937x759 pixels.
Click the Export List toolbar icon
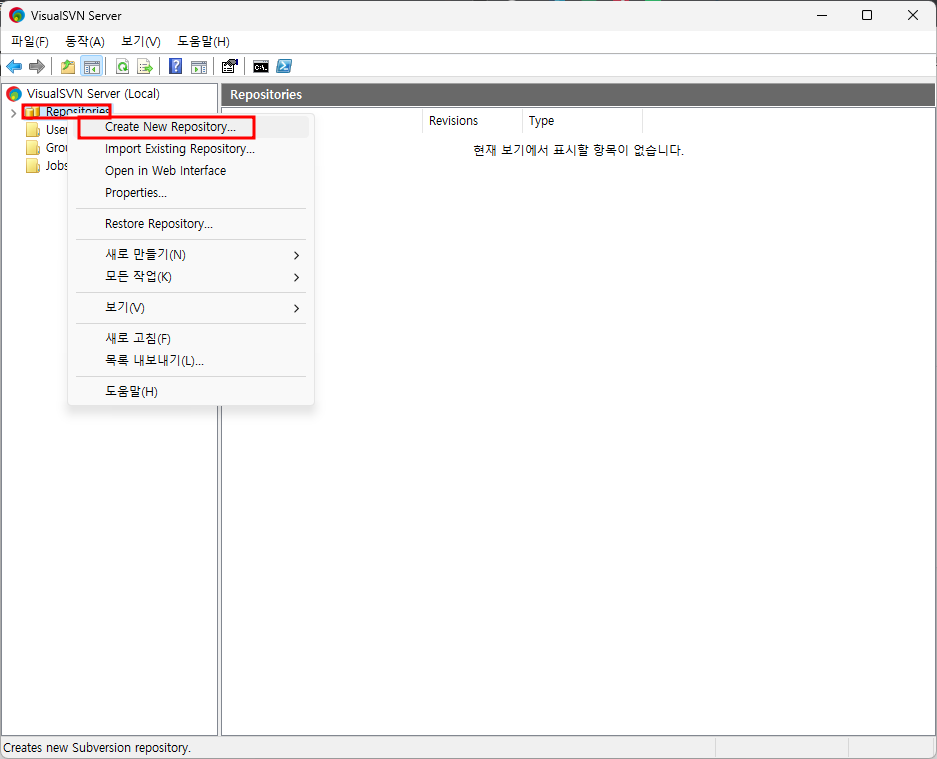[x=145, y=66]
